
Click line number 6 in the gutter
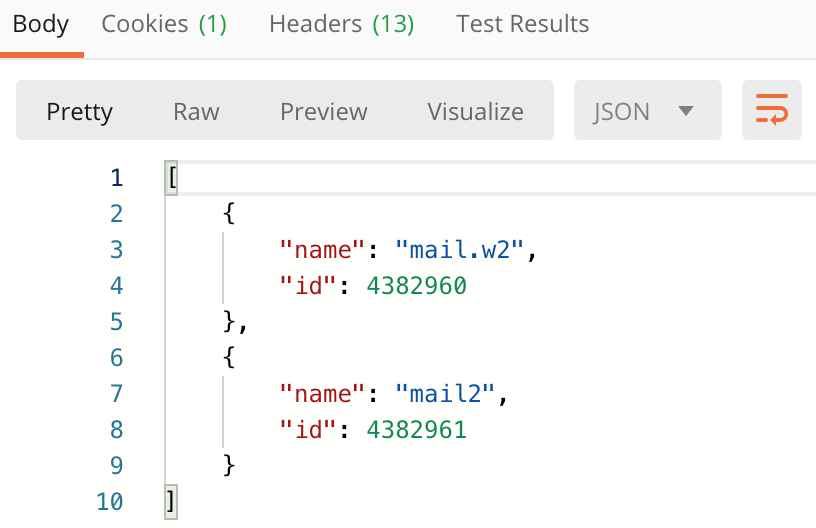117,358
